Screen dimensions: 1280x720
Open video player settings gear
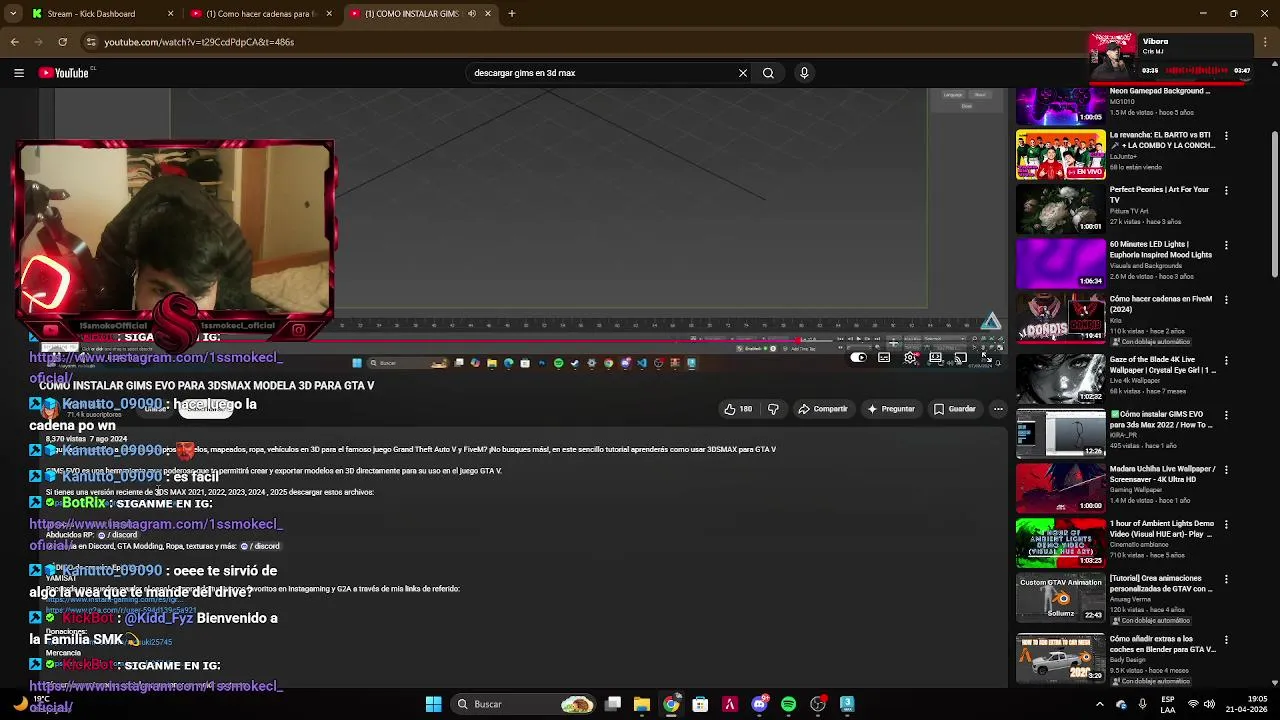click(x=910, y=358)
